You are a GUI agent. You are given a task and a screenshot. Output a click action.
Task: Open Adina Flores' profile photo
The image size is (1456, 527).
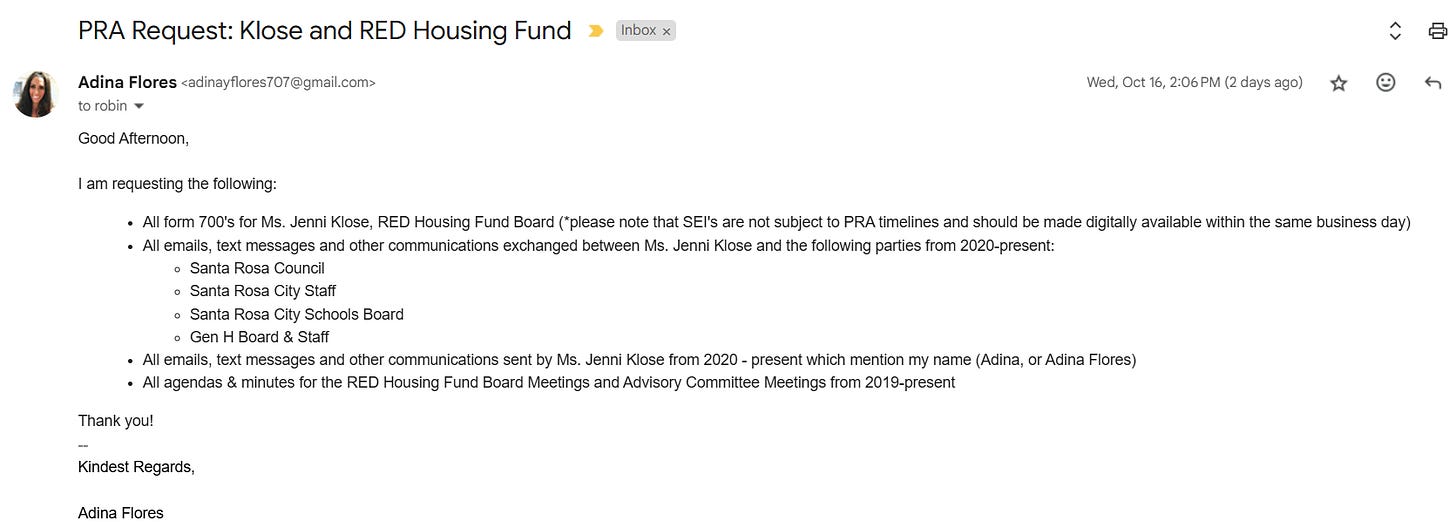tap(36, 94)
